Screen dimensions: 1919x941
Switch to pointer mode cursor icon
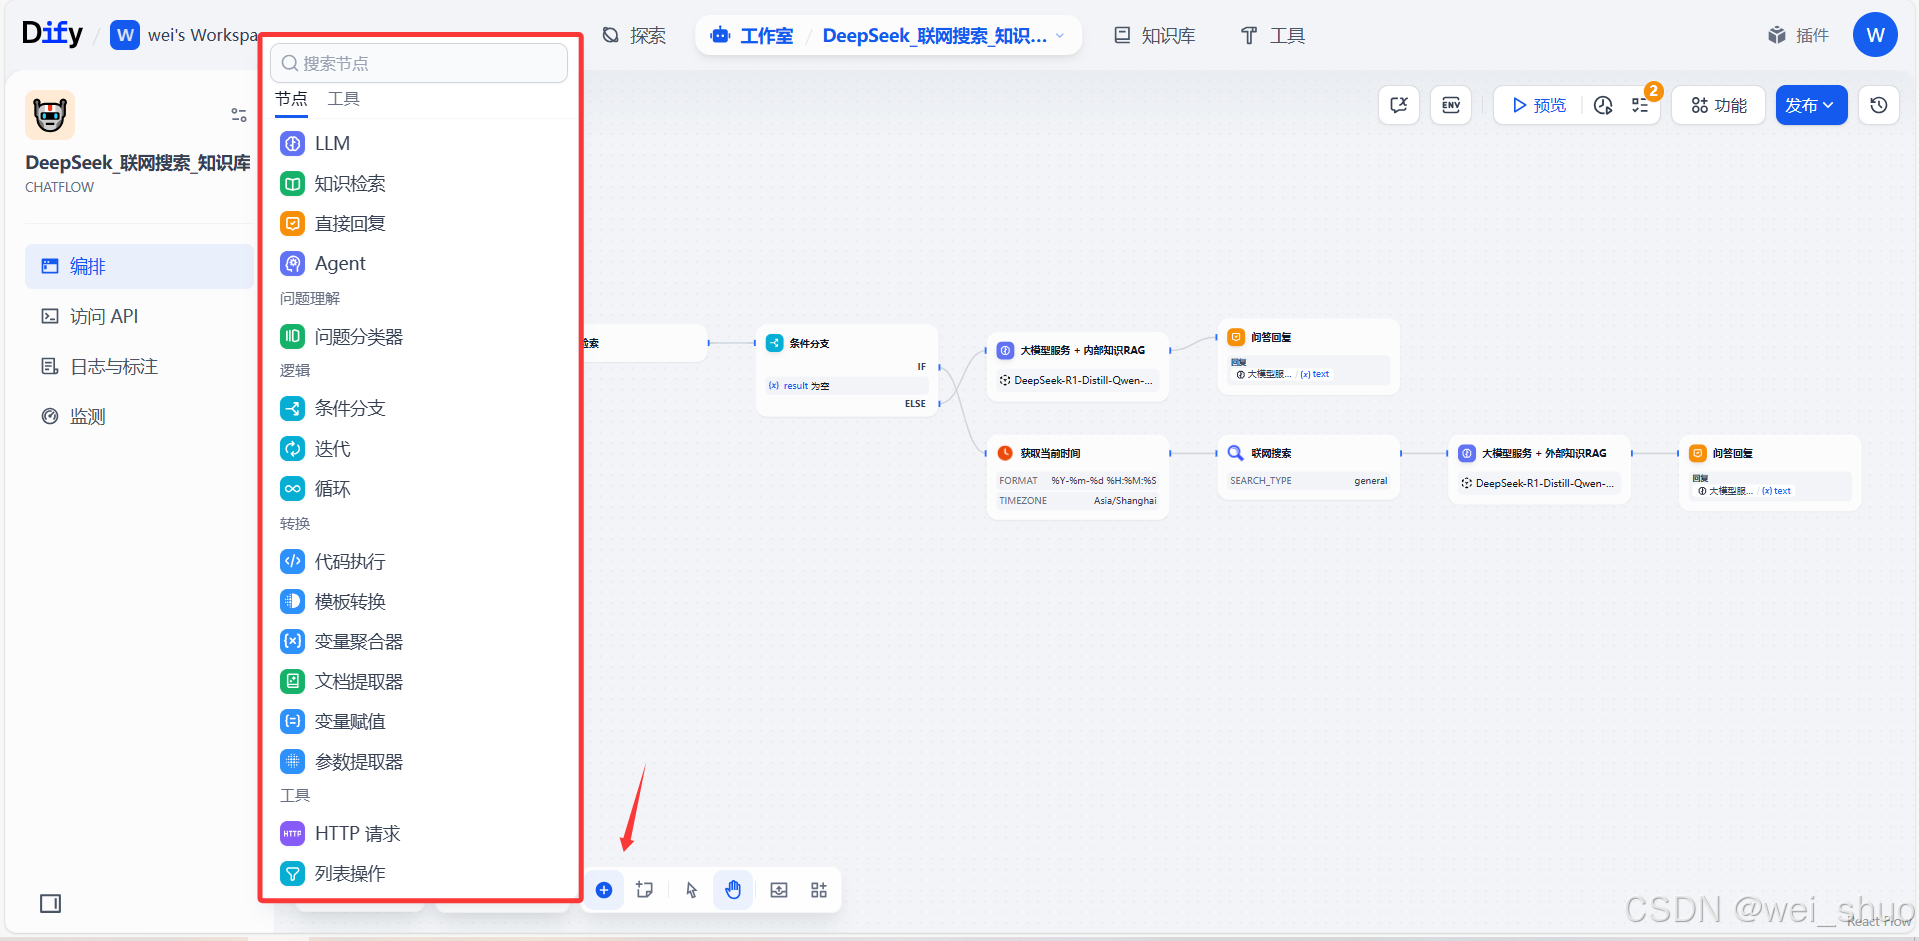pyautogui.click(x=692, y=890)
